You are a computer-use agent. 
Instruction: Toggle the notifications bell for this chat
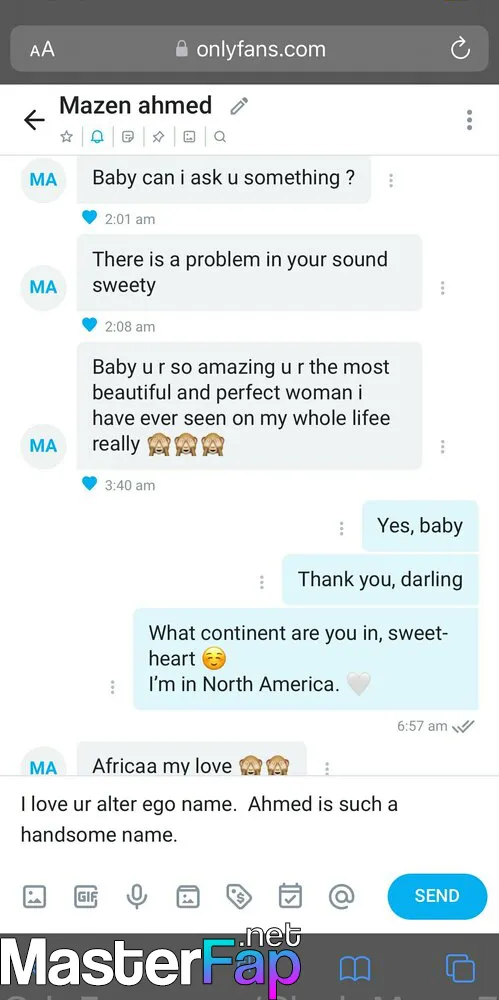[x=97, y=136]
